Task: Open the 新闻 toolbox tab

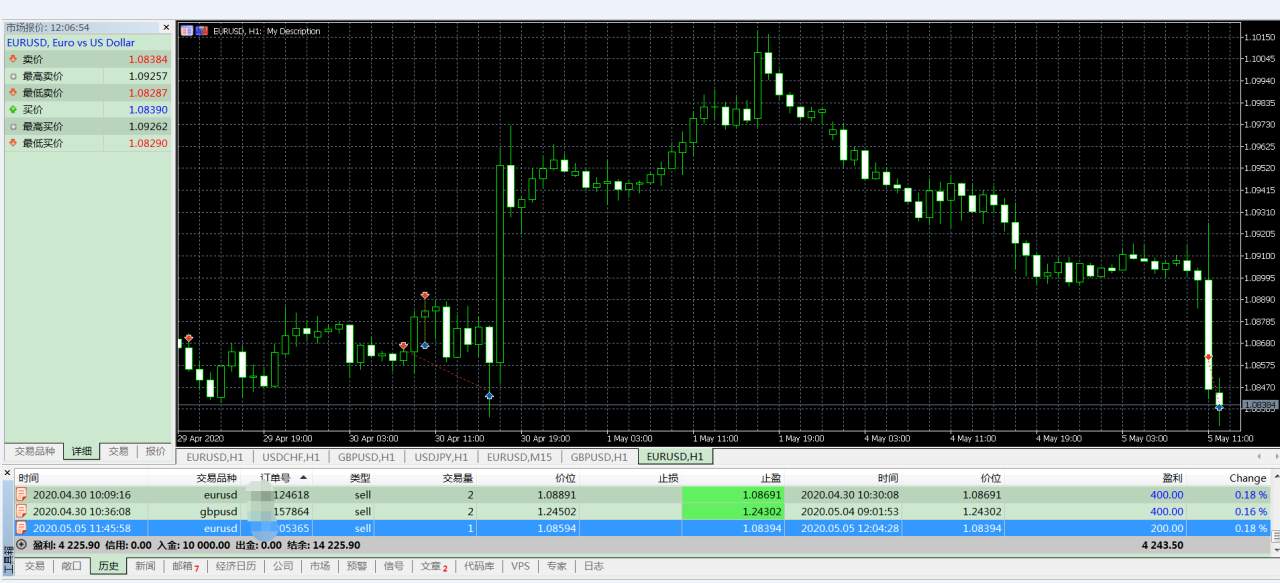Action: pos(145,566)
